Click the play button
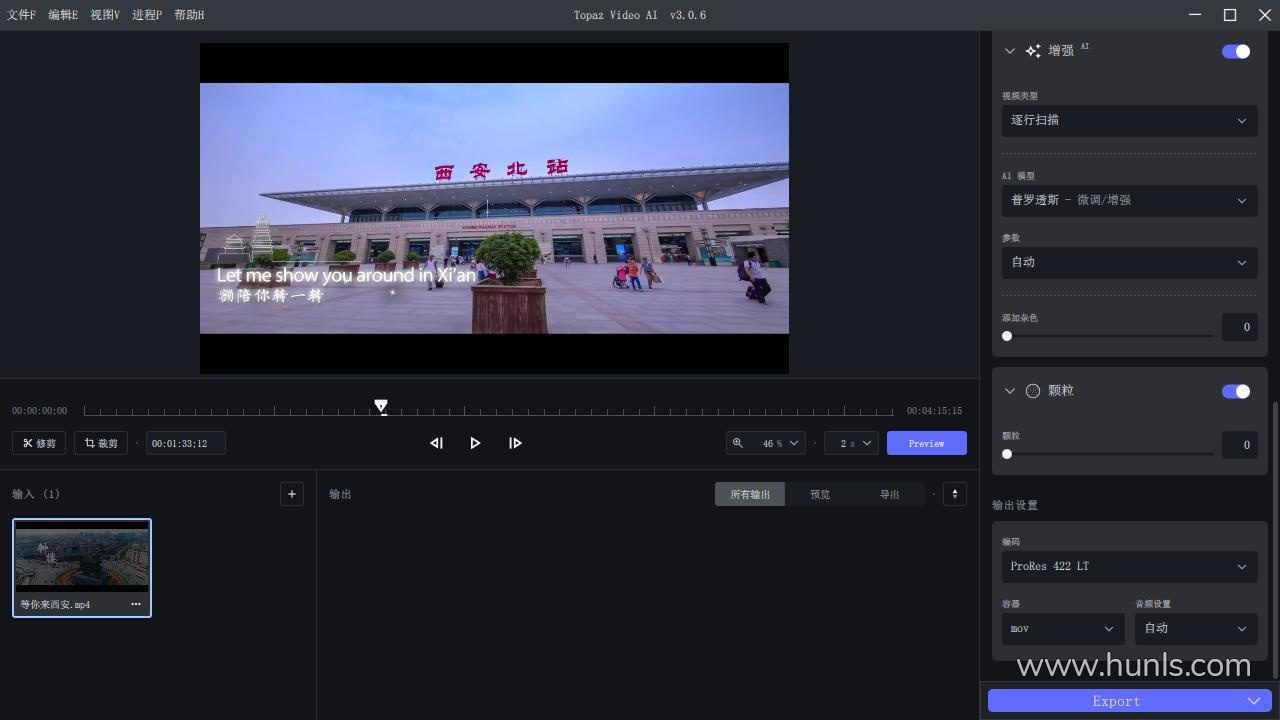Image resolution: width=1280 pixels, height=720 pixels. pyautogui.click(x=475, y=443)
